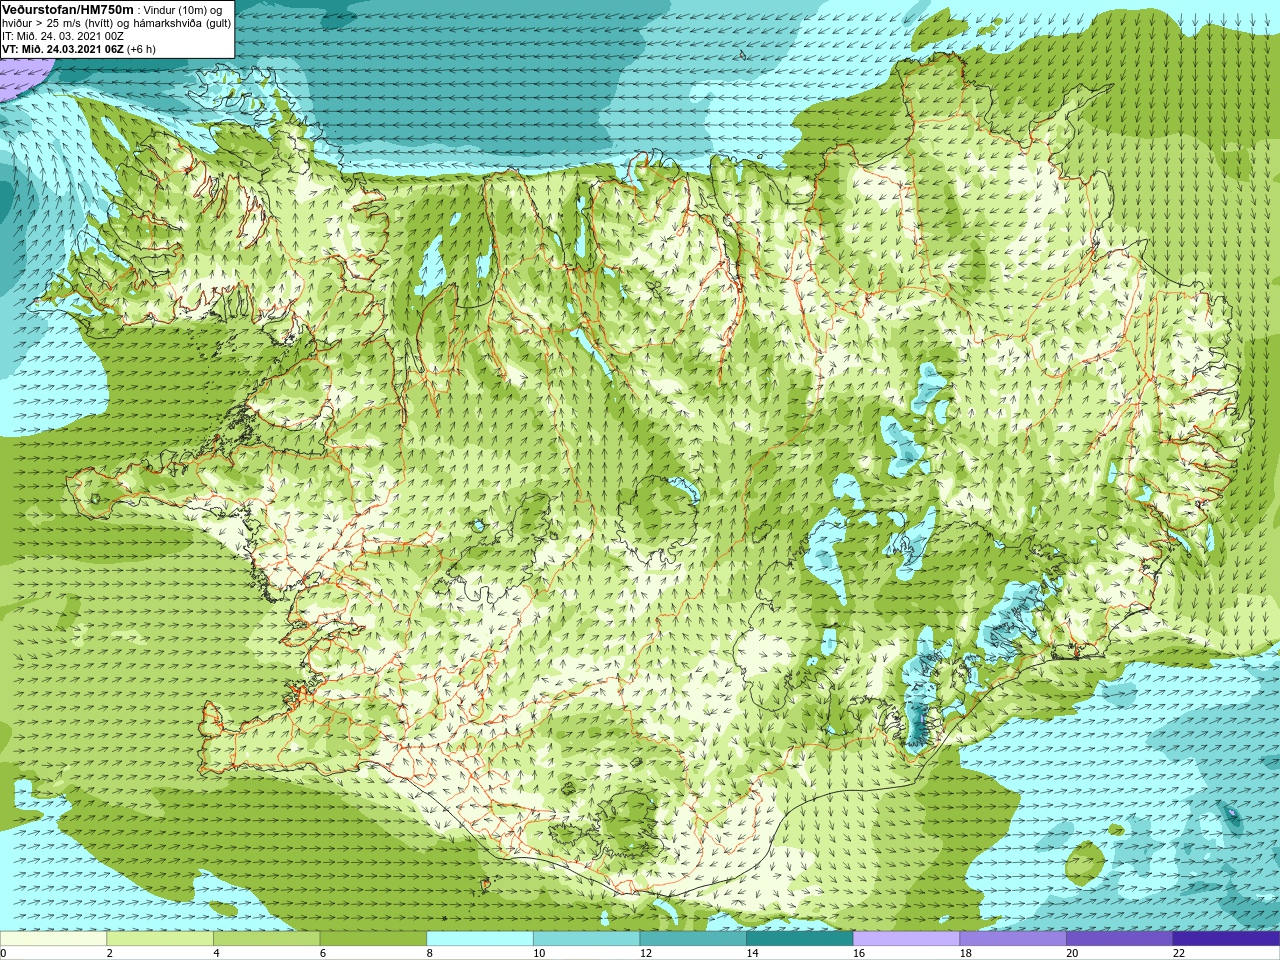Click the darker green 6–8 m/s legend swatch

coord(373,939)
